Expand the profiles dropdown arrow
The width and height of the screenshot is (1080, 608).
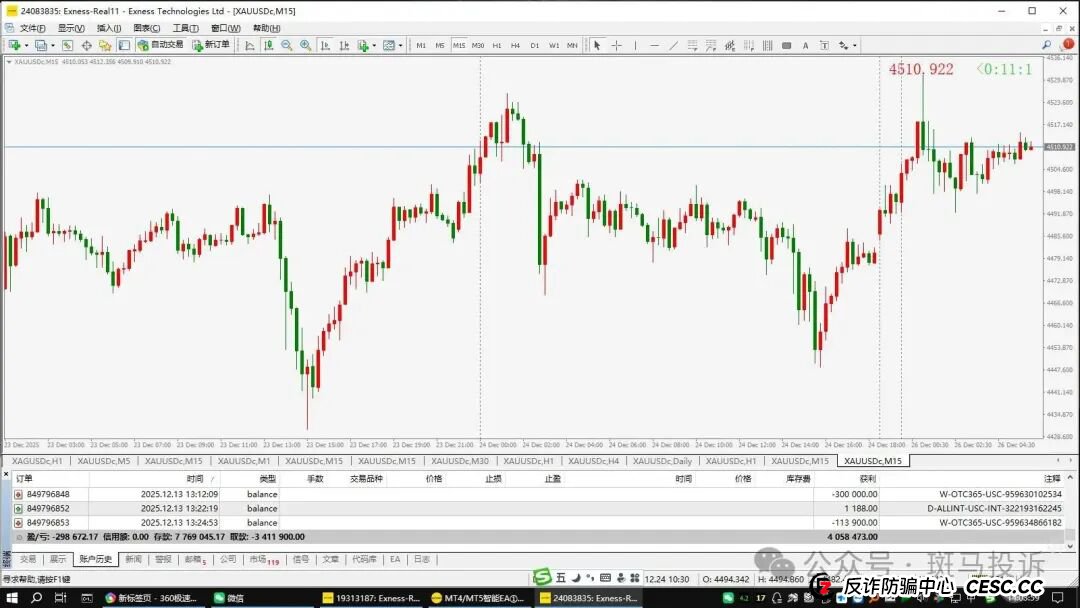pos(51,45)
